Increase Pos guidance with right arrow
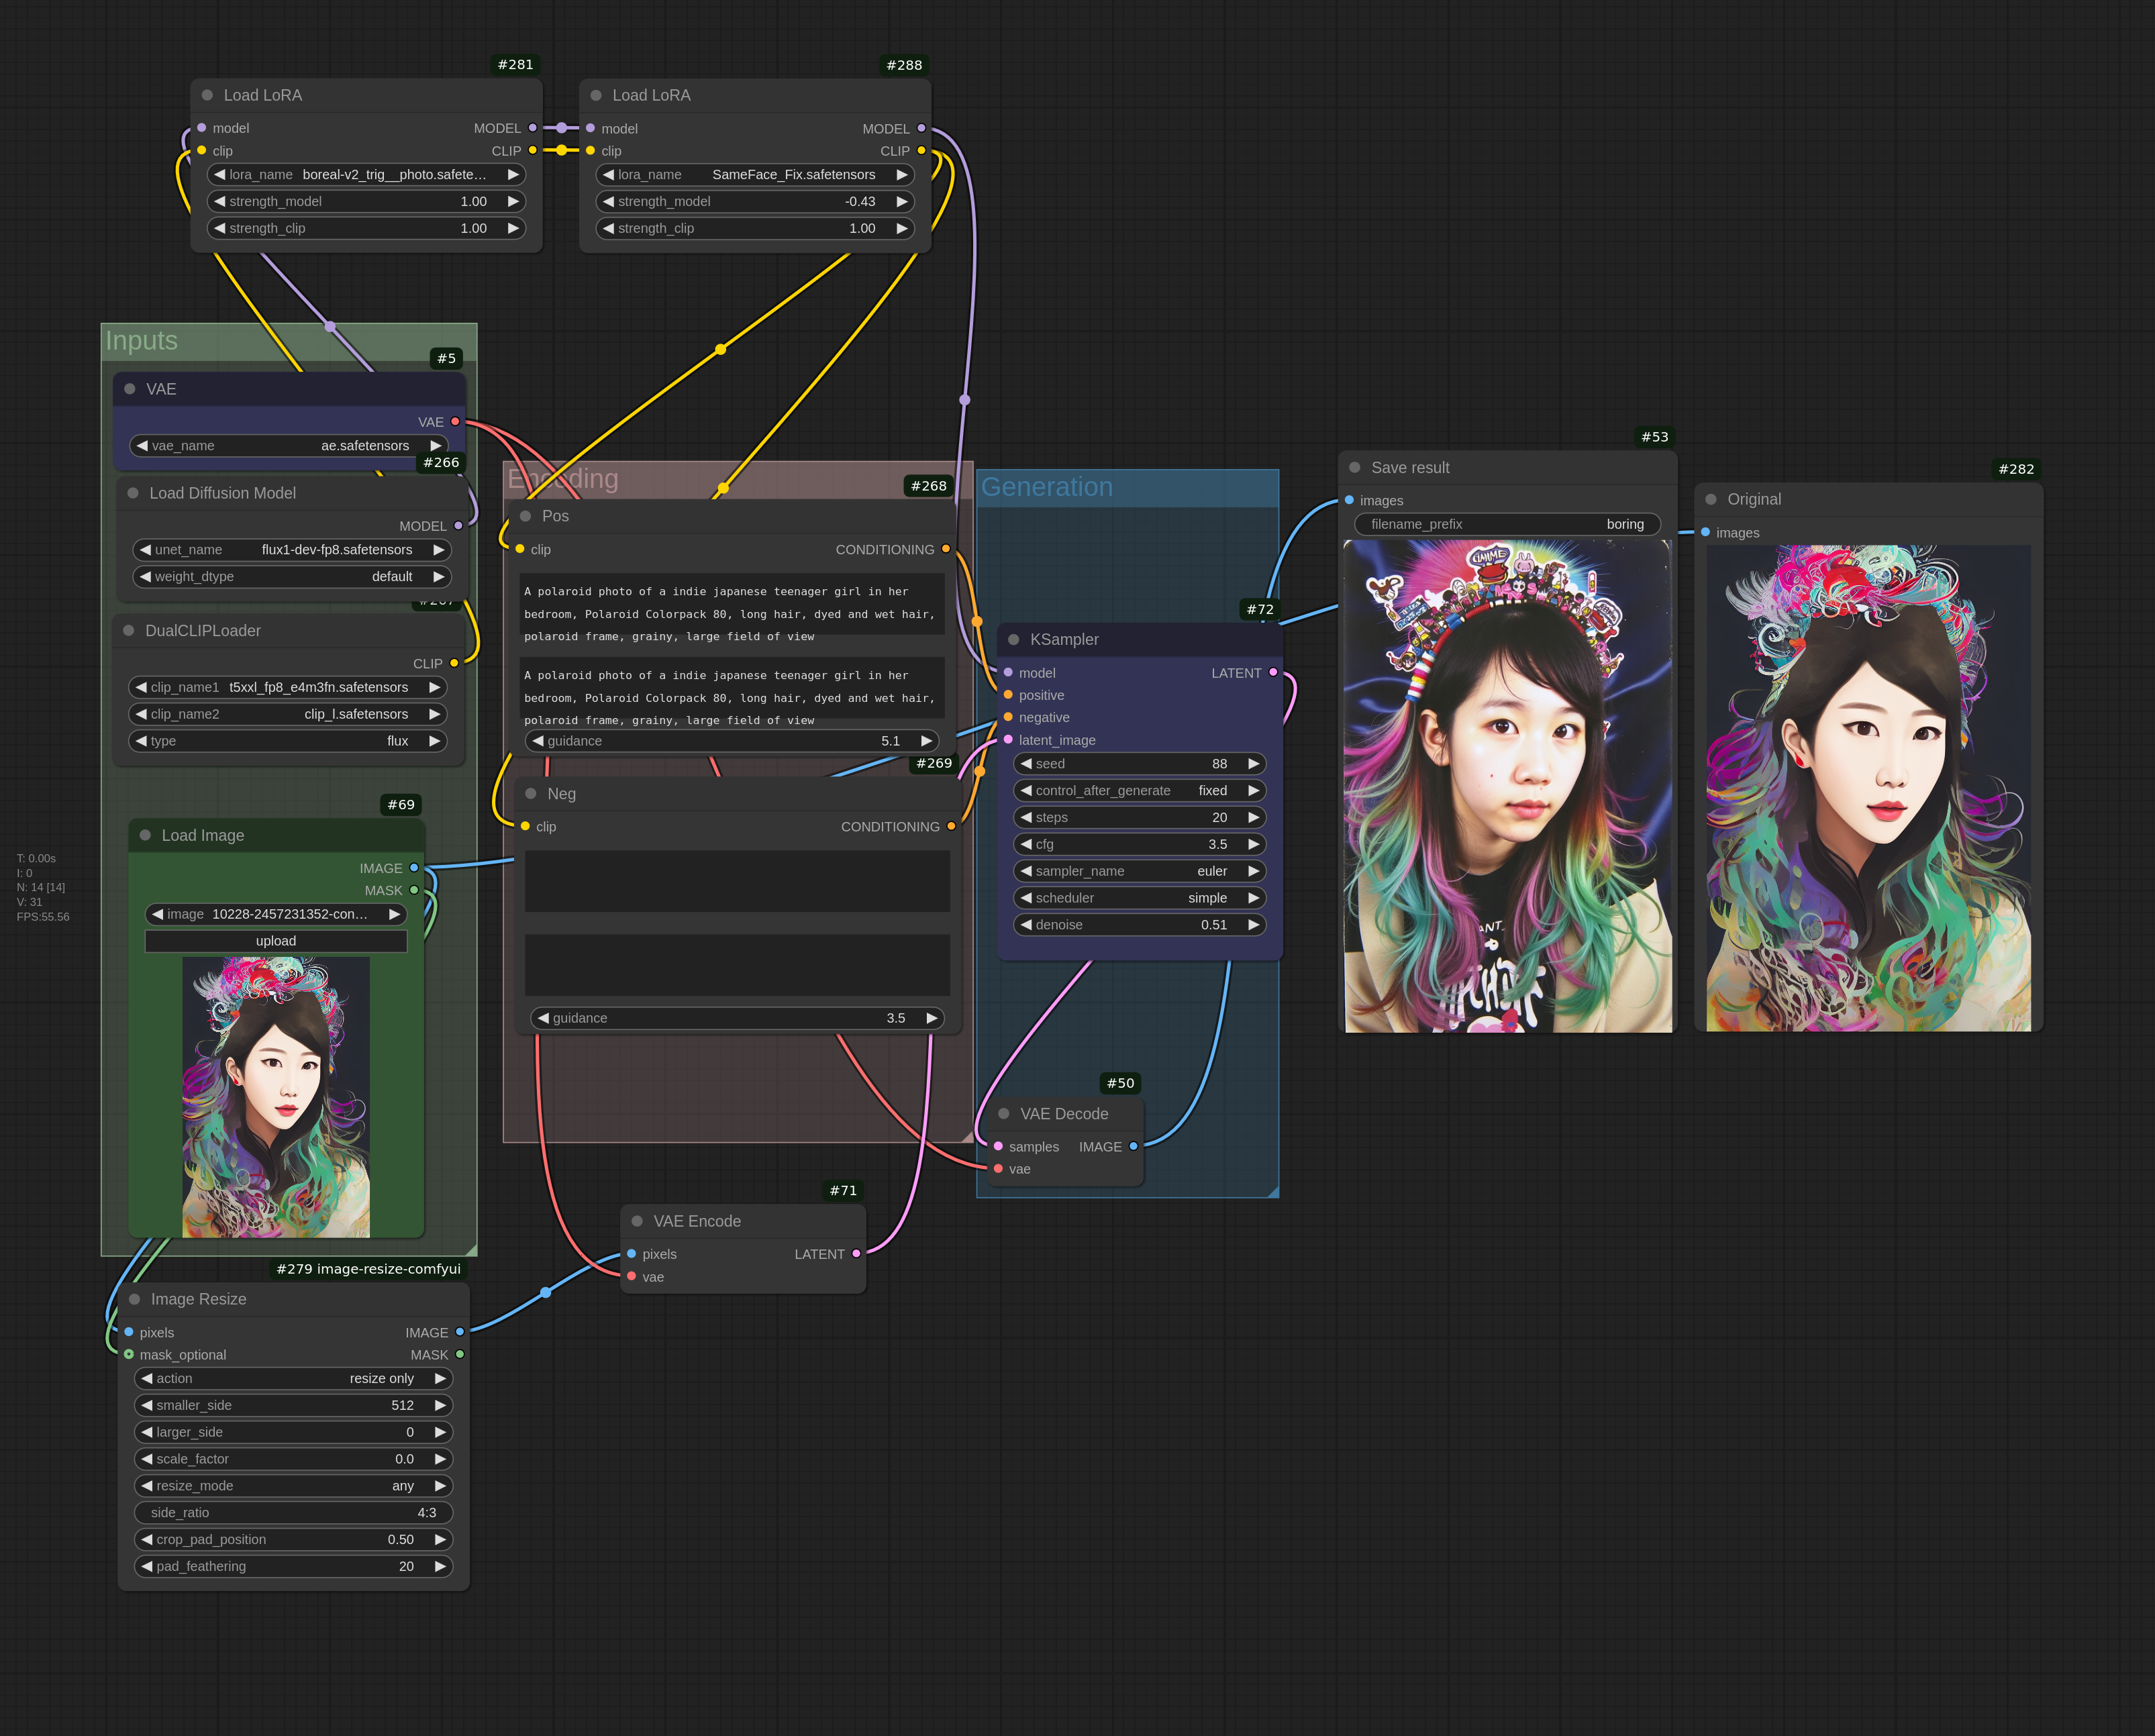The image size is (2155, 1736). (926, 741)
